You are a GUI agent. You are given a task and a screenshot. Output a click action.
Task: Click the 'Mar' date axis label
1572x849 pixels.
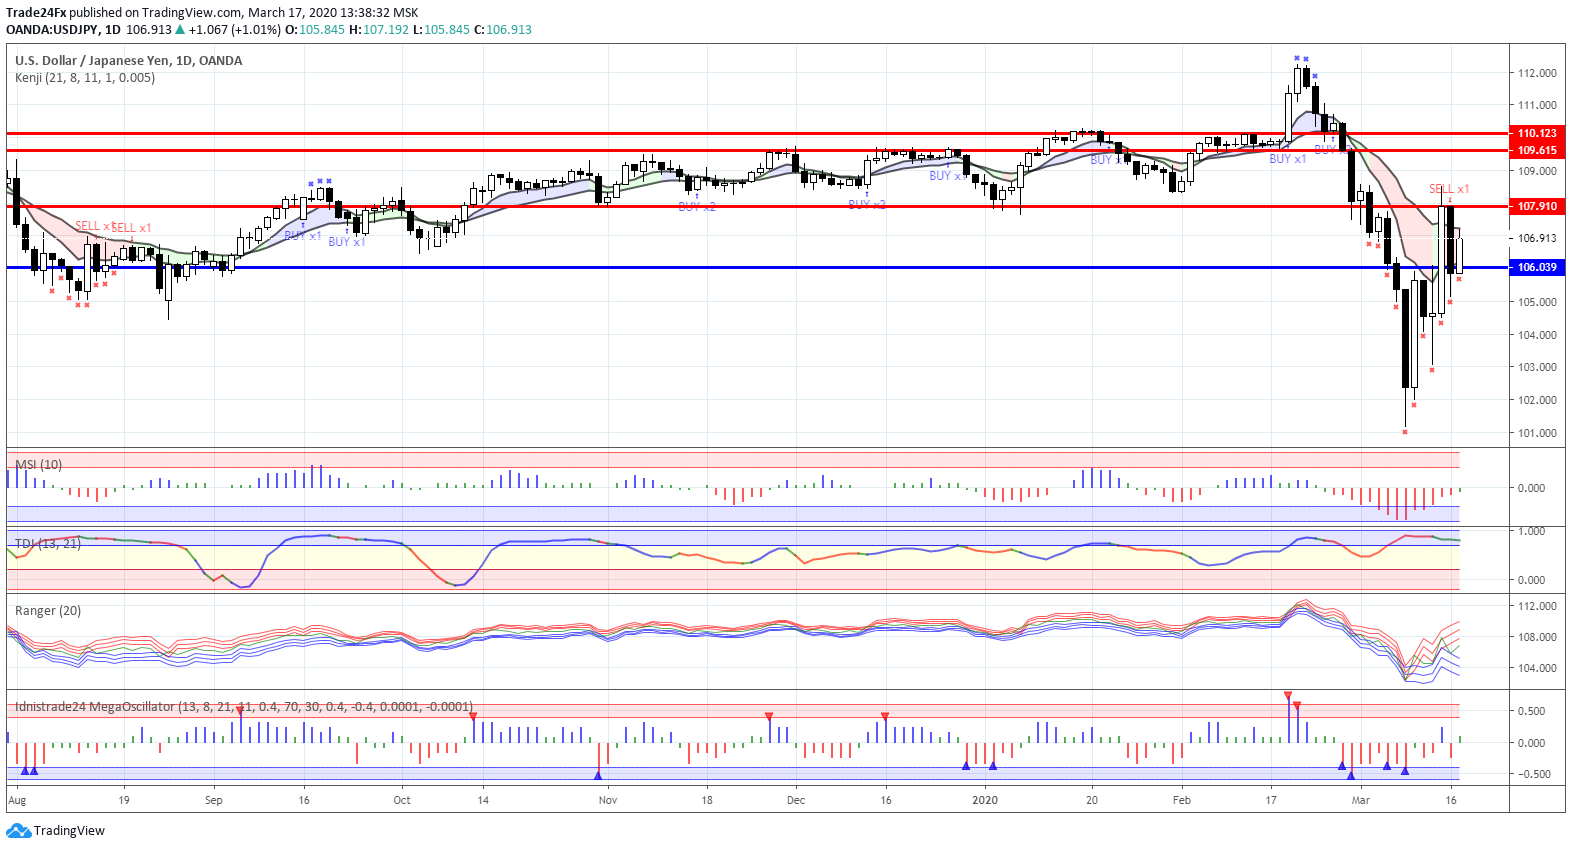1361,800
